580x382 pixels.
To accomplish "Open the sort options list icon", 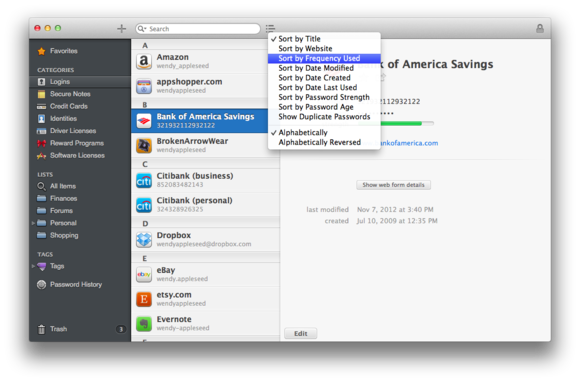I will 270,28.
